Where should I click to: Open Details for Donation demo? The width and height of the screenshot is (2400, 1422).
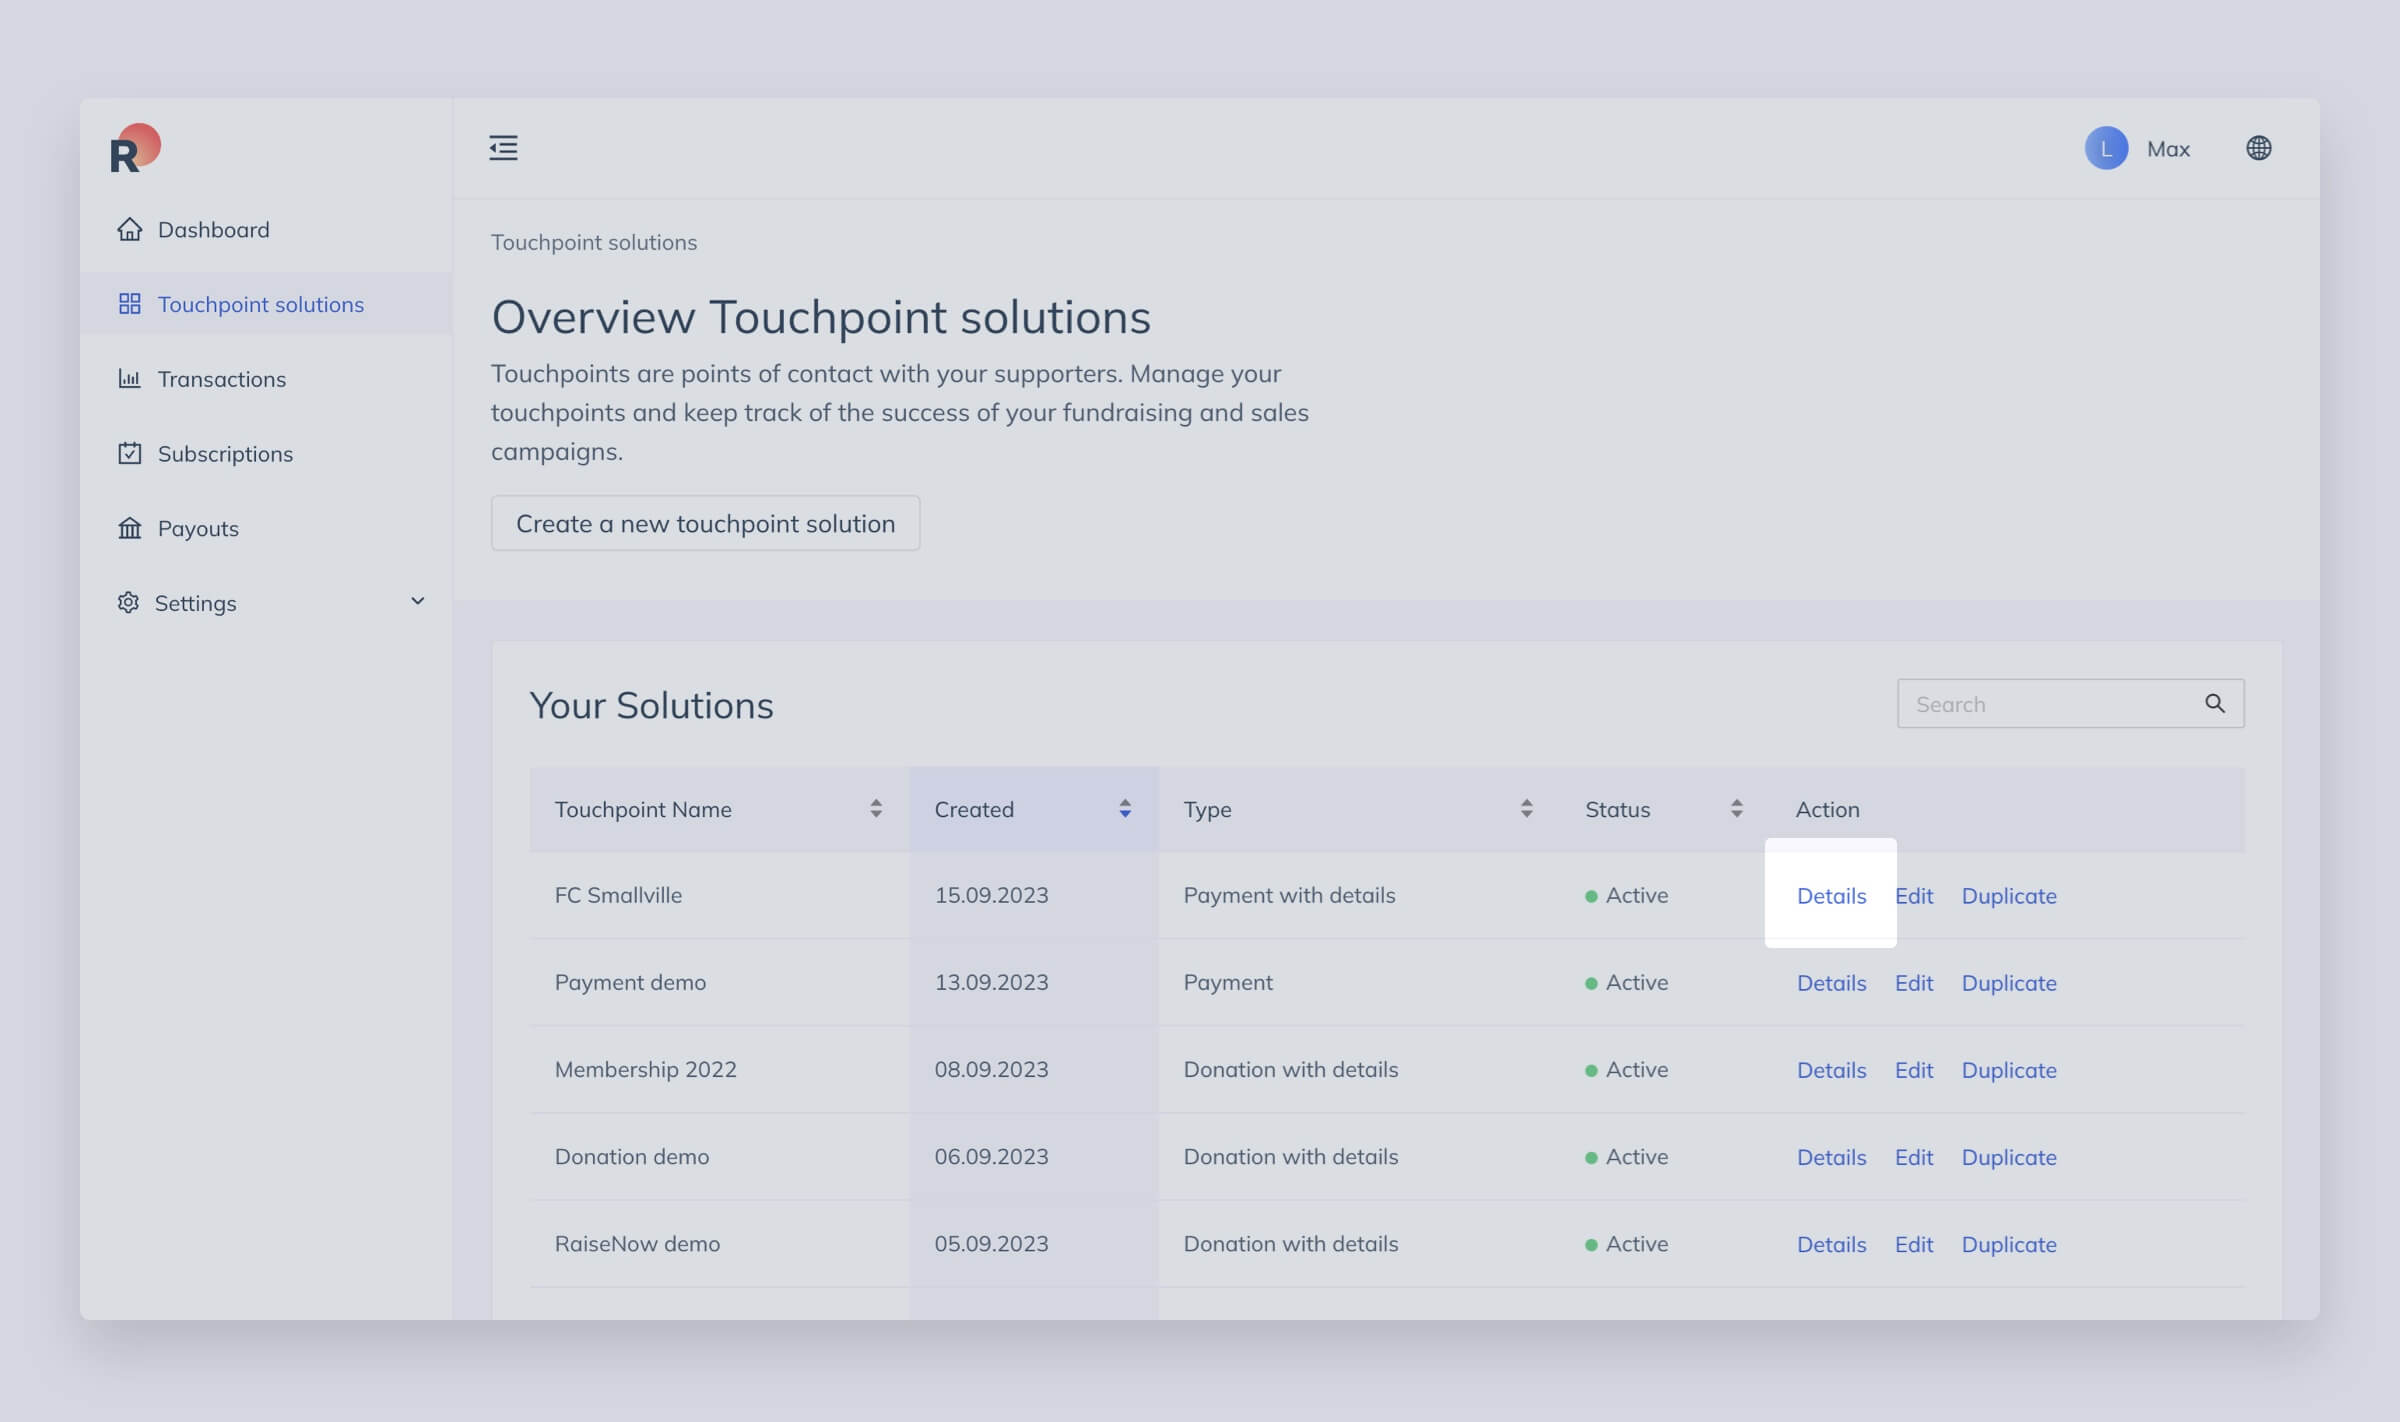(x=1831, y=1157)
